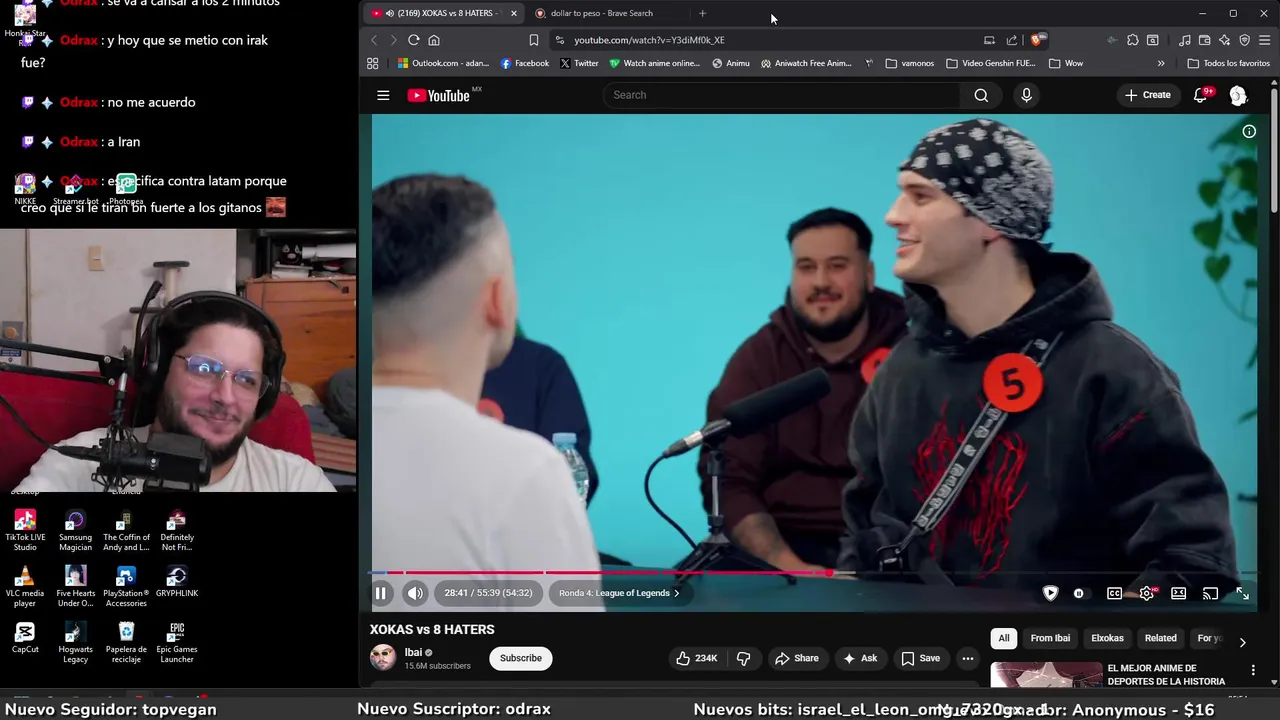Open the Brave Wallet icon

[1204, 40]
